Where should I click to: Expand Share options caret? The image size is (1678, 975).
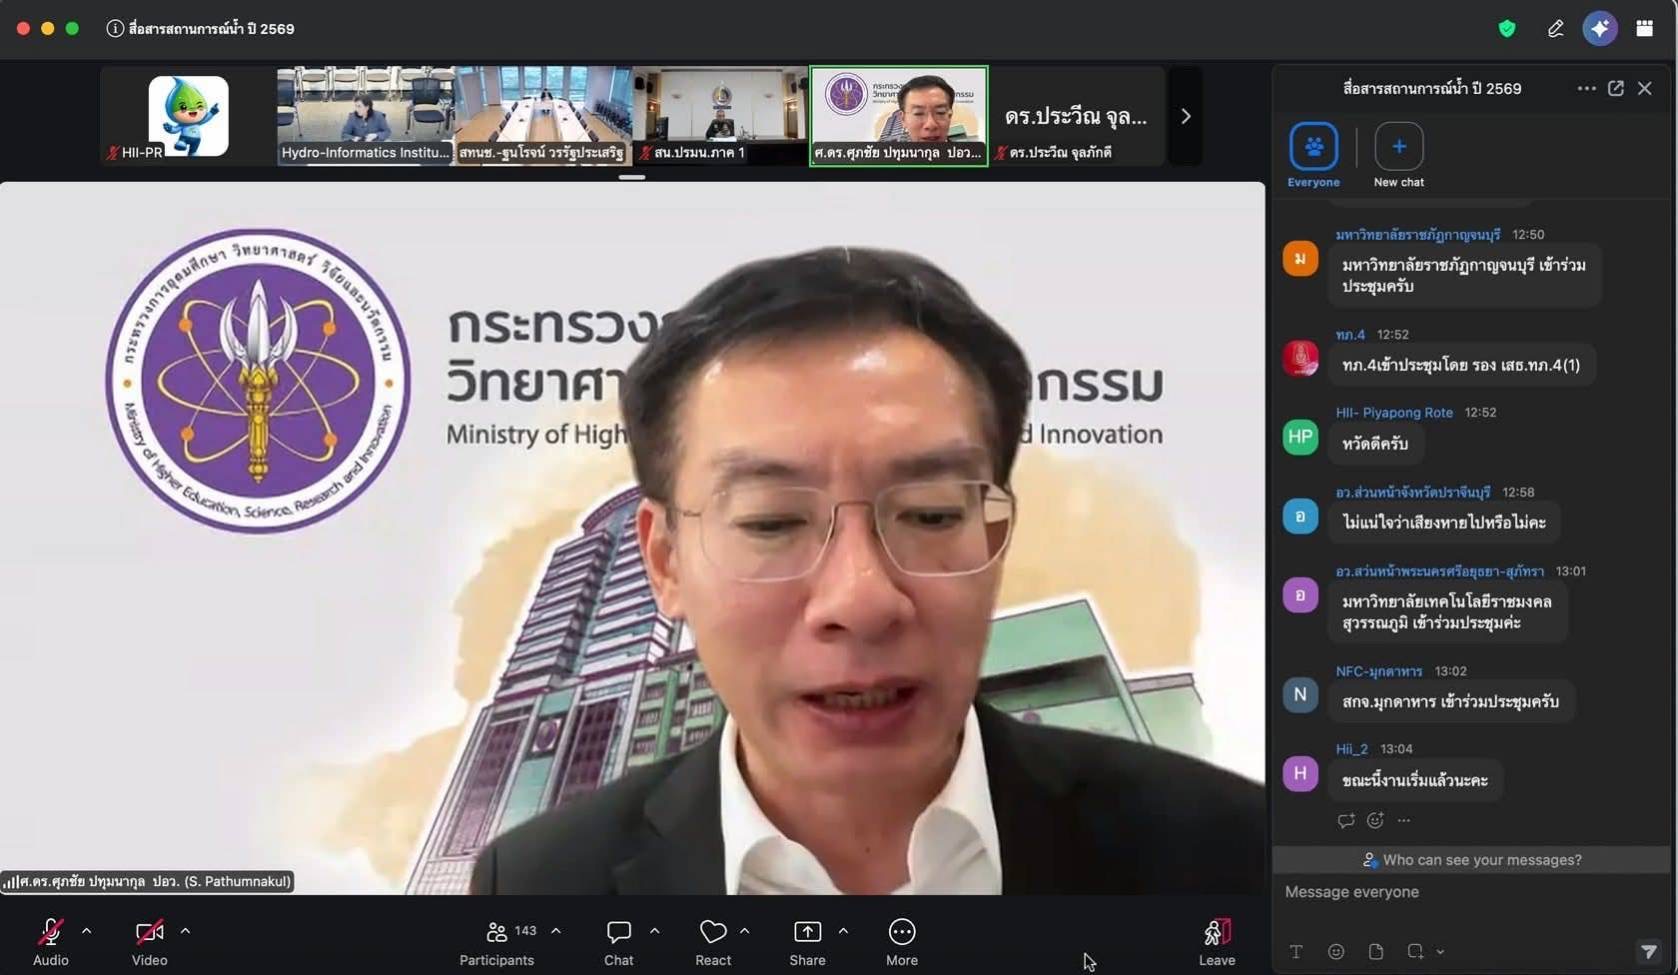coord(843,931)
